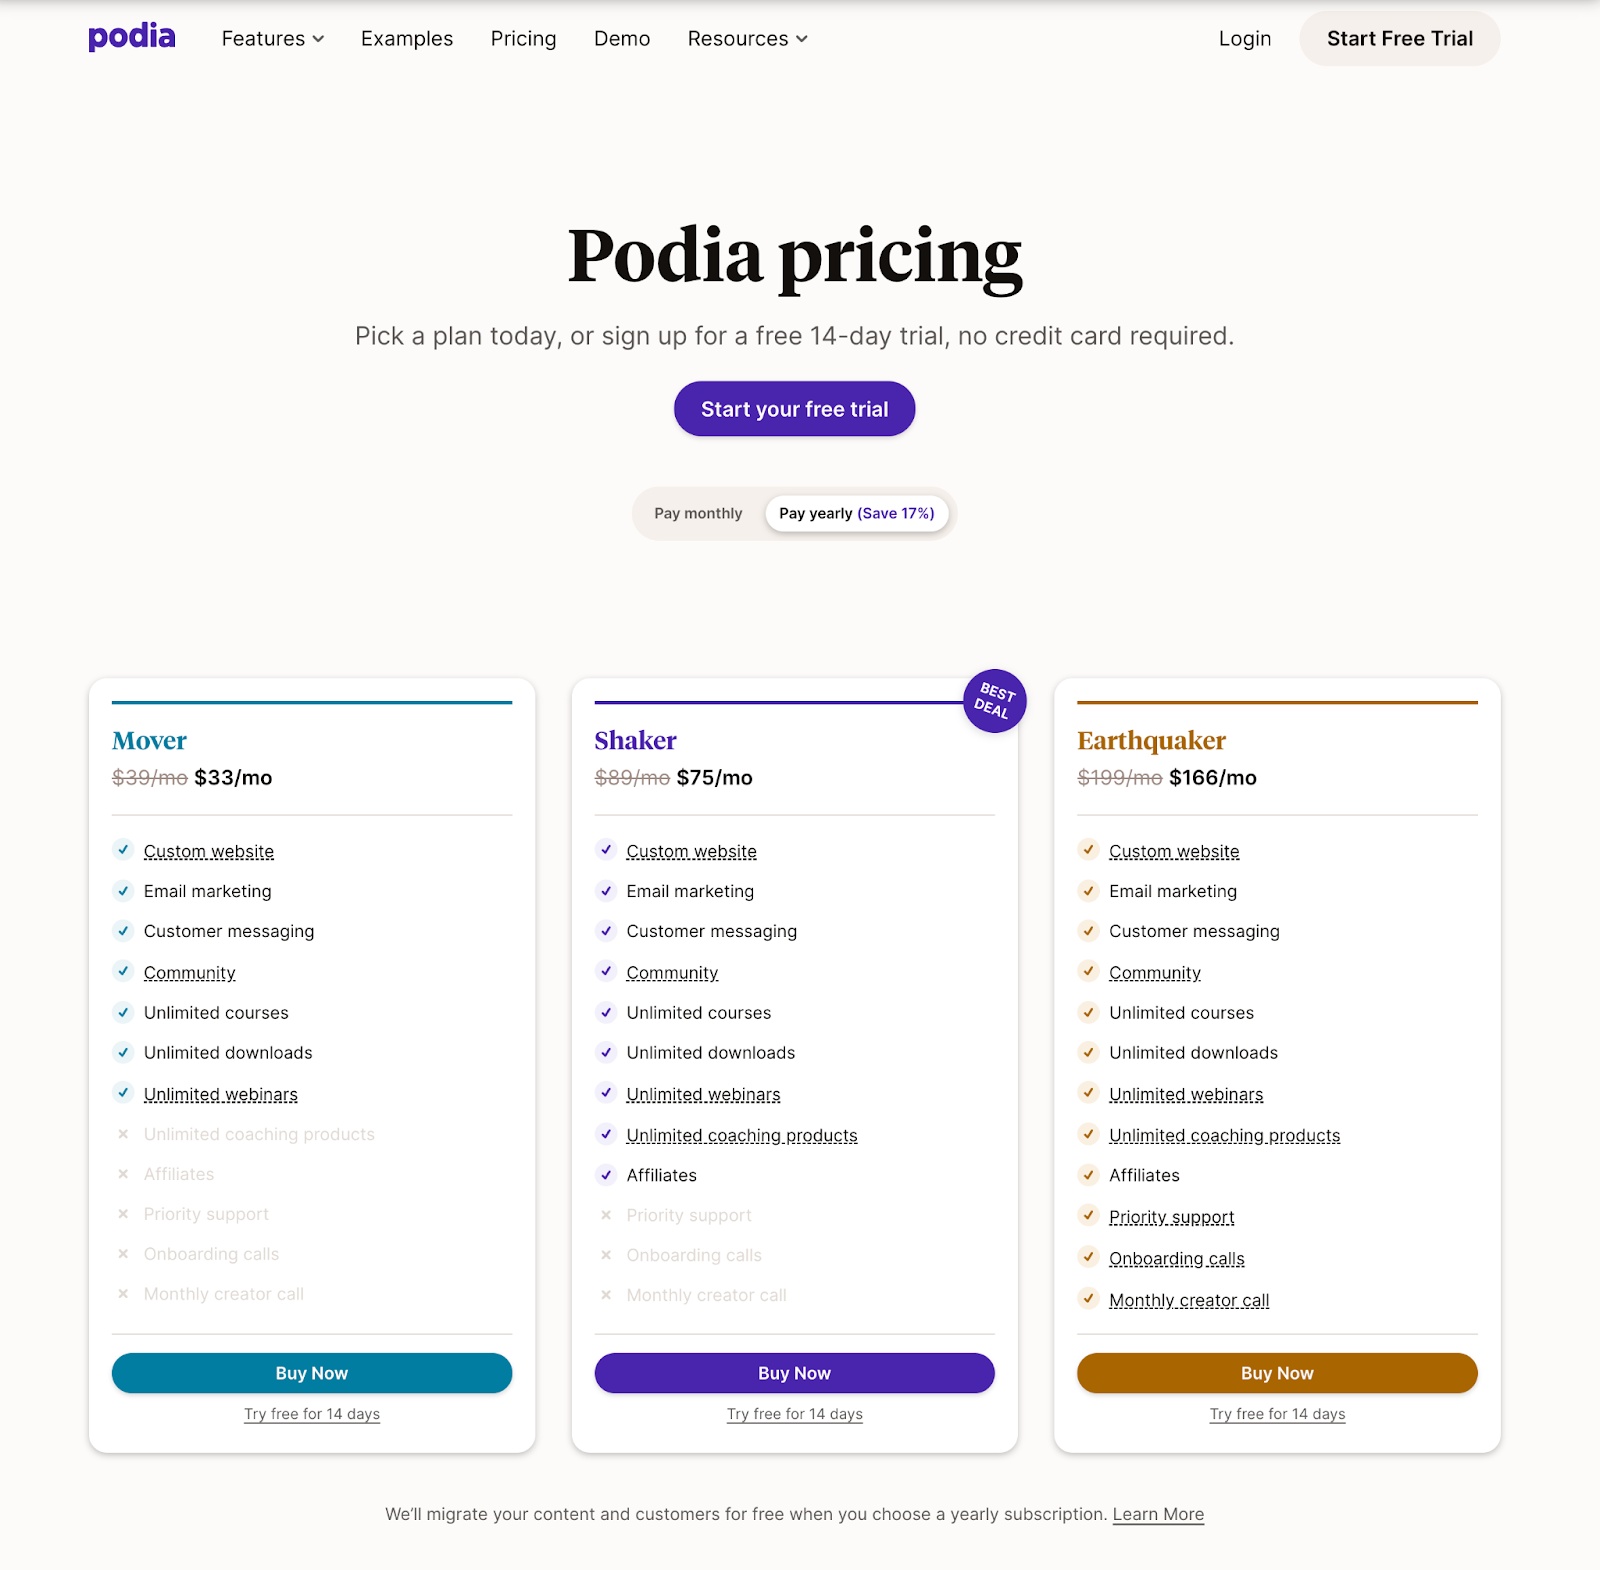The height and width of the screenshot is (1570, 1600).
Task: Open Unlimited coaching products tooltip in Shaker plan
Action: click(x=742, y=1135)
